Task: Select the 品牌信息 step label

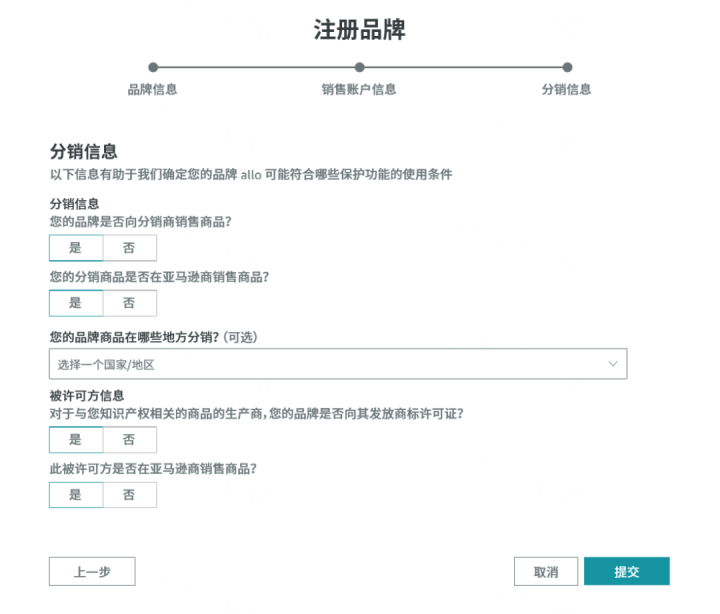Action: [153, 89]
